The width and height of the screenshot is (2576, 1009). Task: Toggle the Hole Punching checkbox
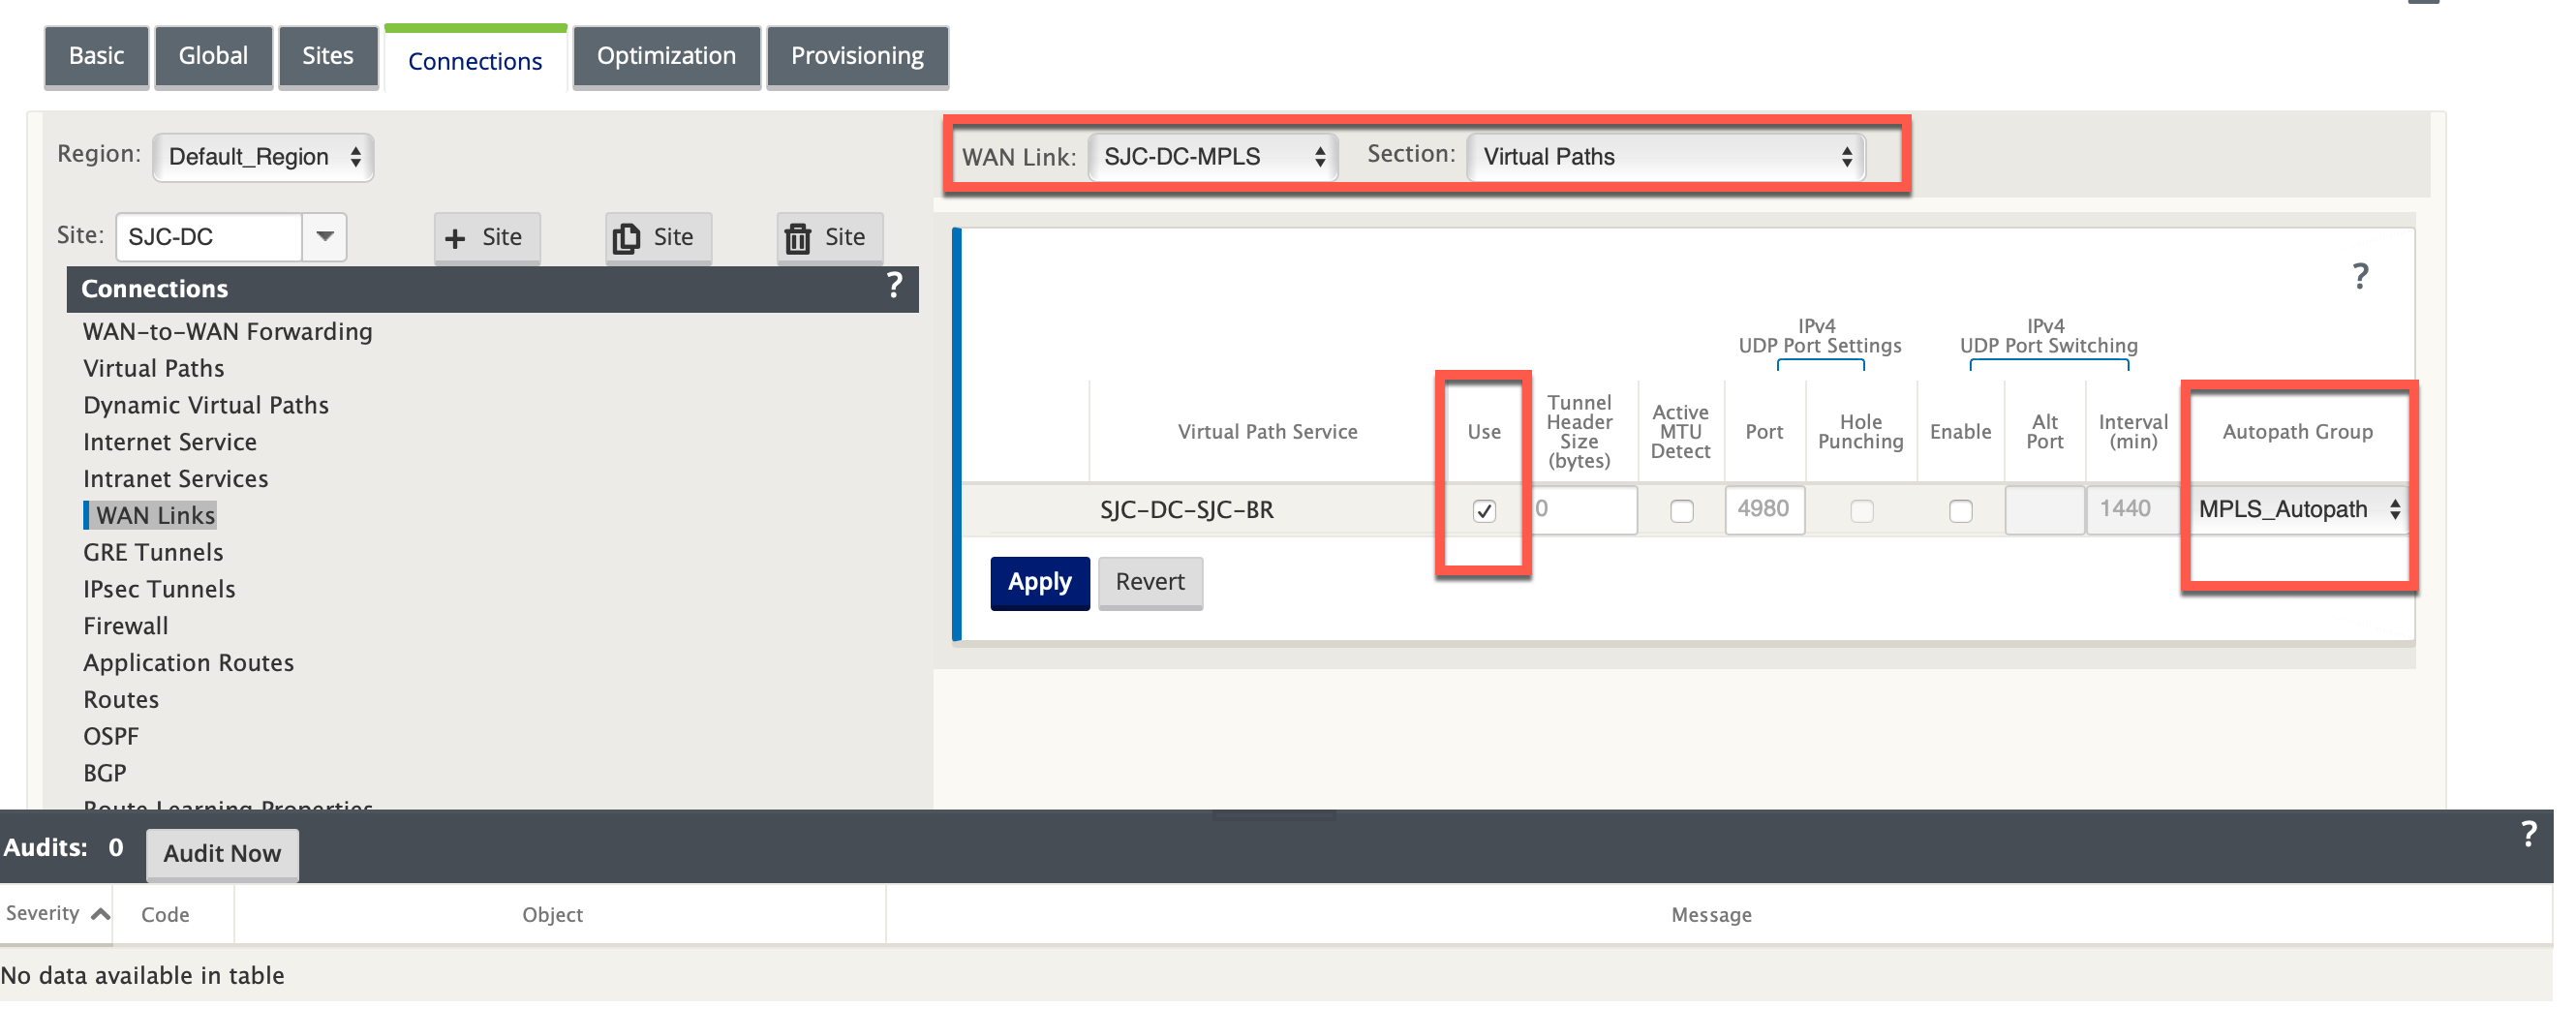tap(1861, 511)
